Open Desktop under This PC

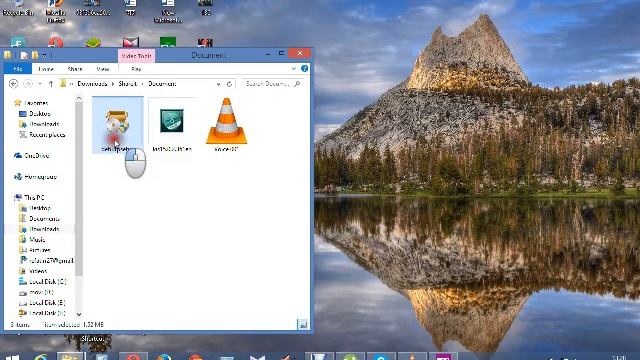coord(35,208)
